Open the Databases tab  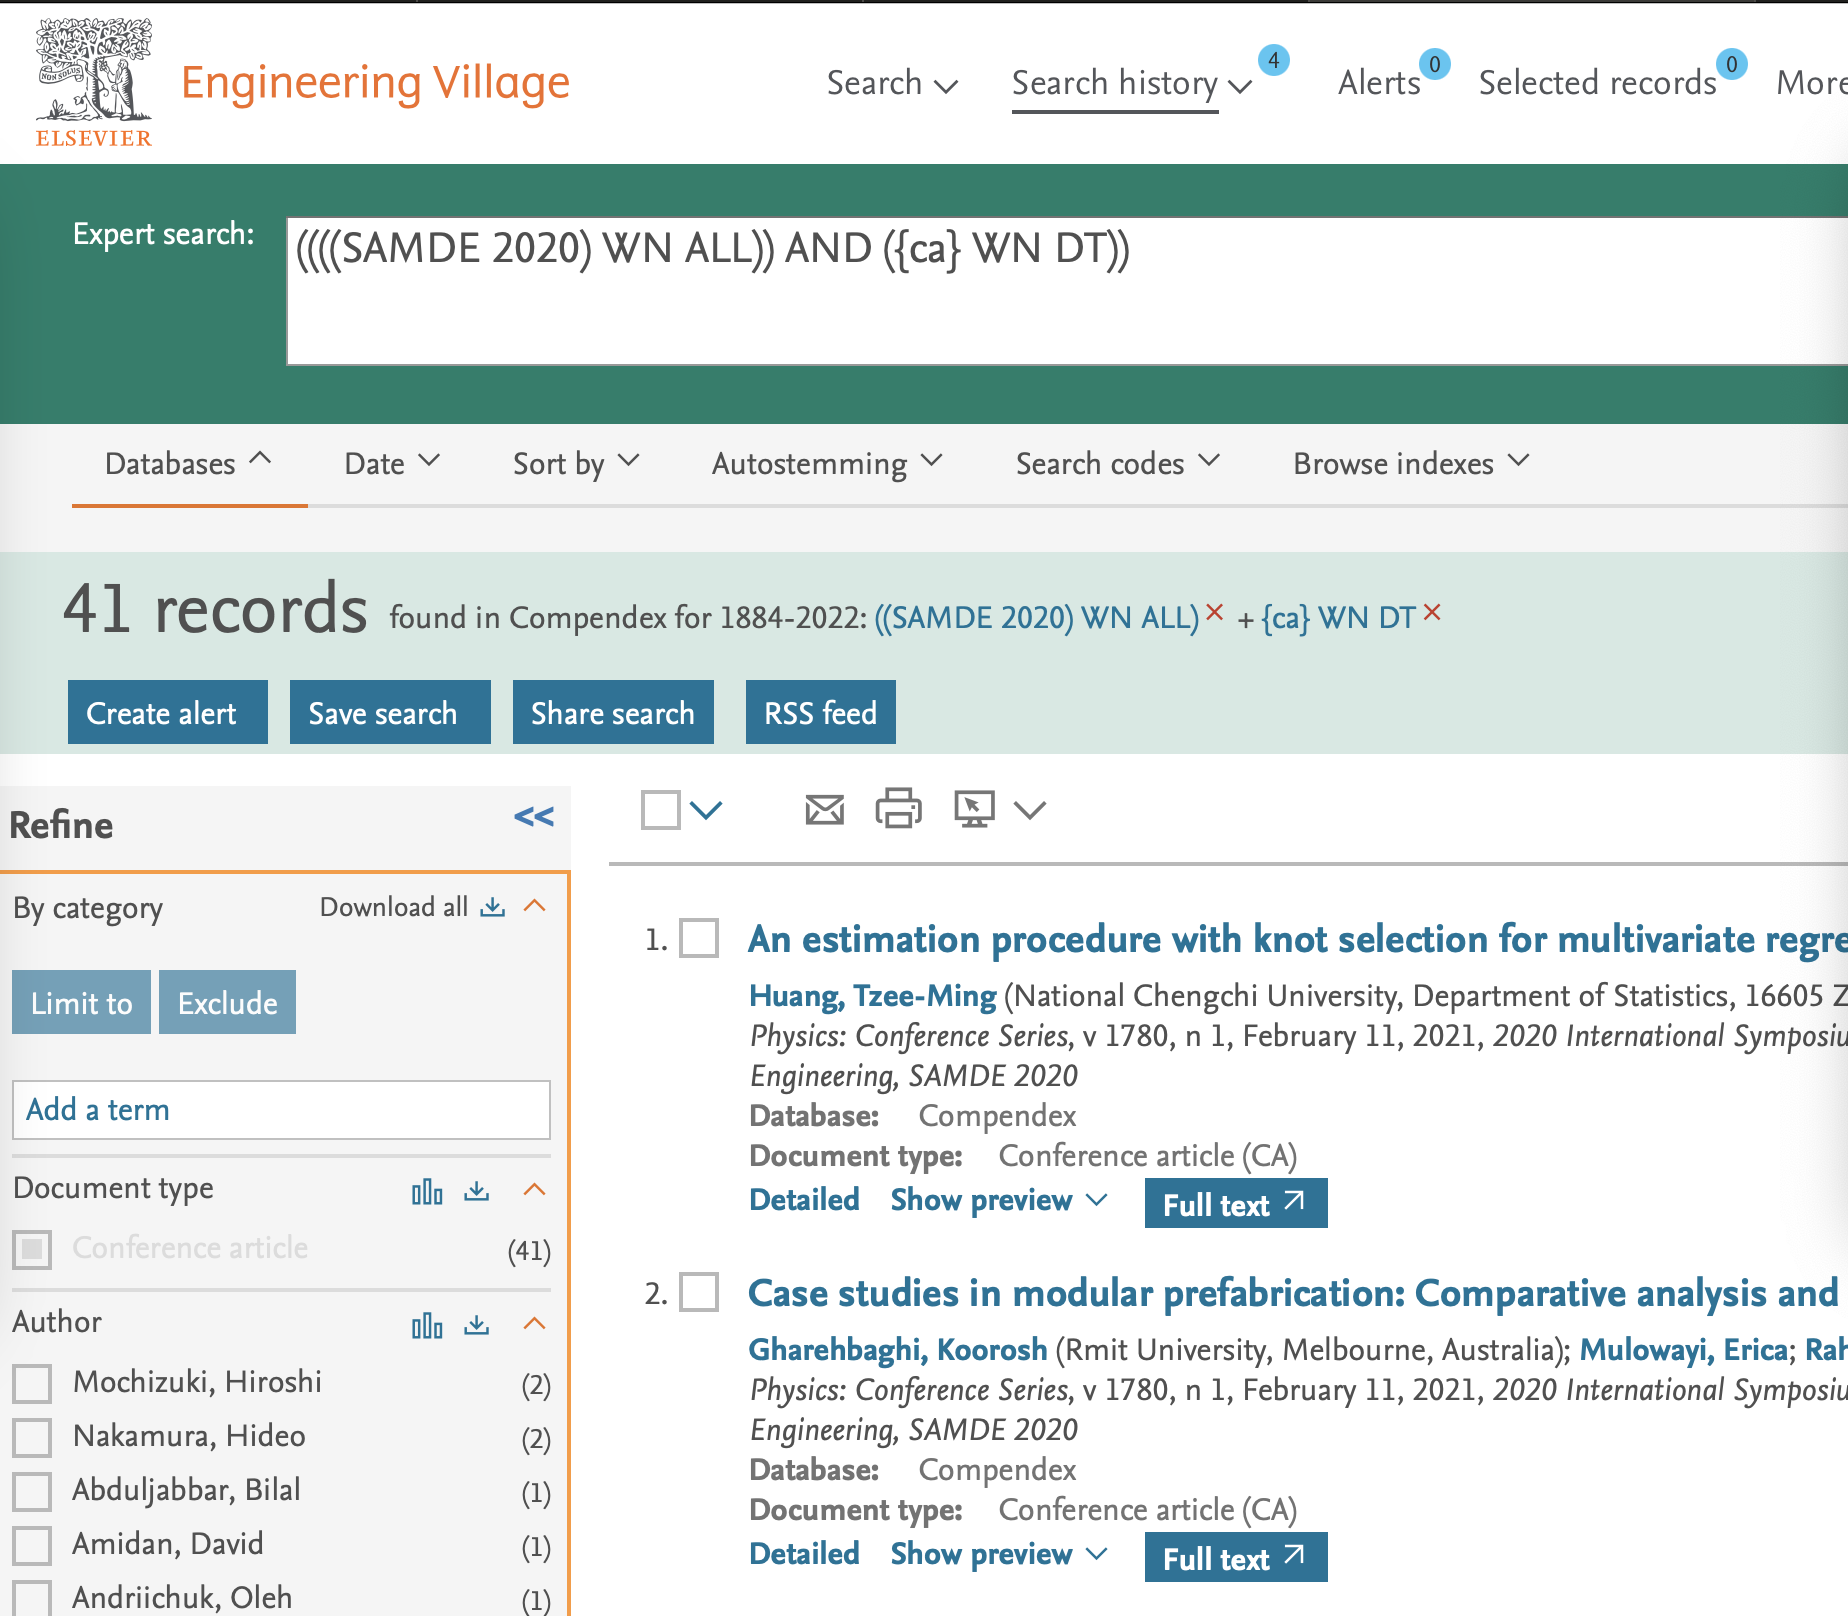[x=188, y=463]
